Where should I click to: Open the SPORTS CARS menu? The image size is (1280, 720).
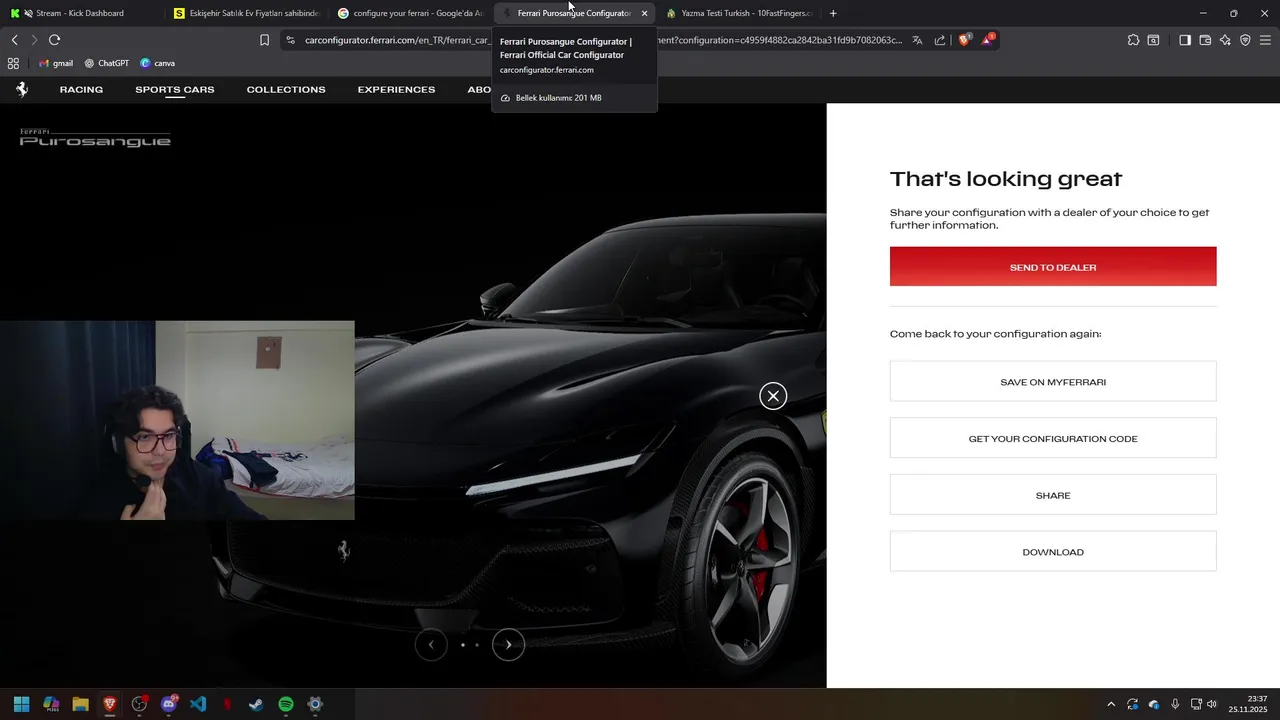175,90
